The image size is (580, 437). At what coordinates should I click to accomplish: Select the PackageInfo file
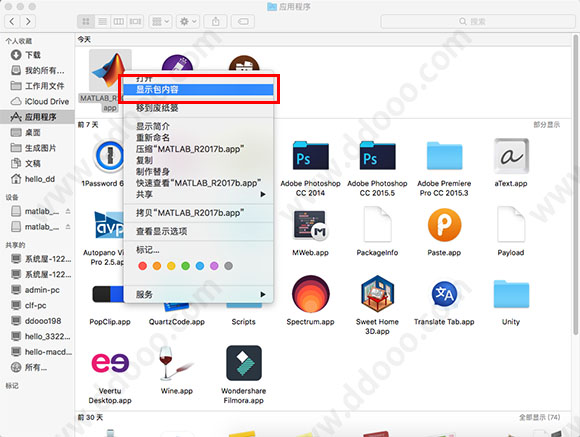(x=377, y=225)
